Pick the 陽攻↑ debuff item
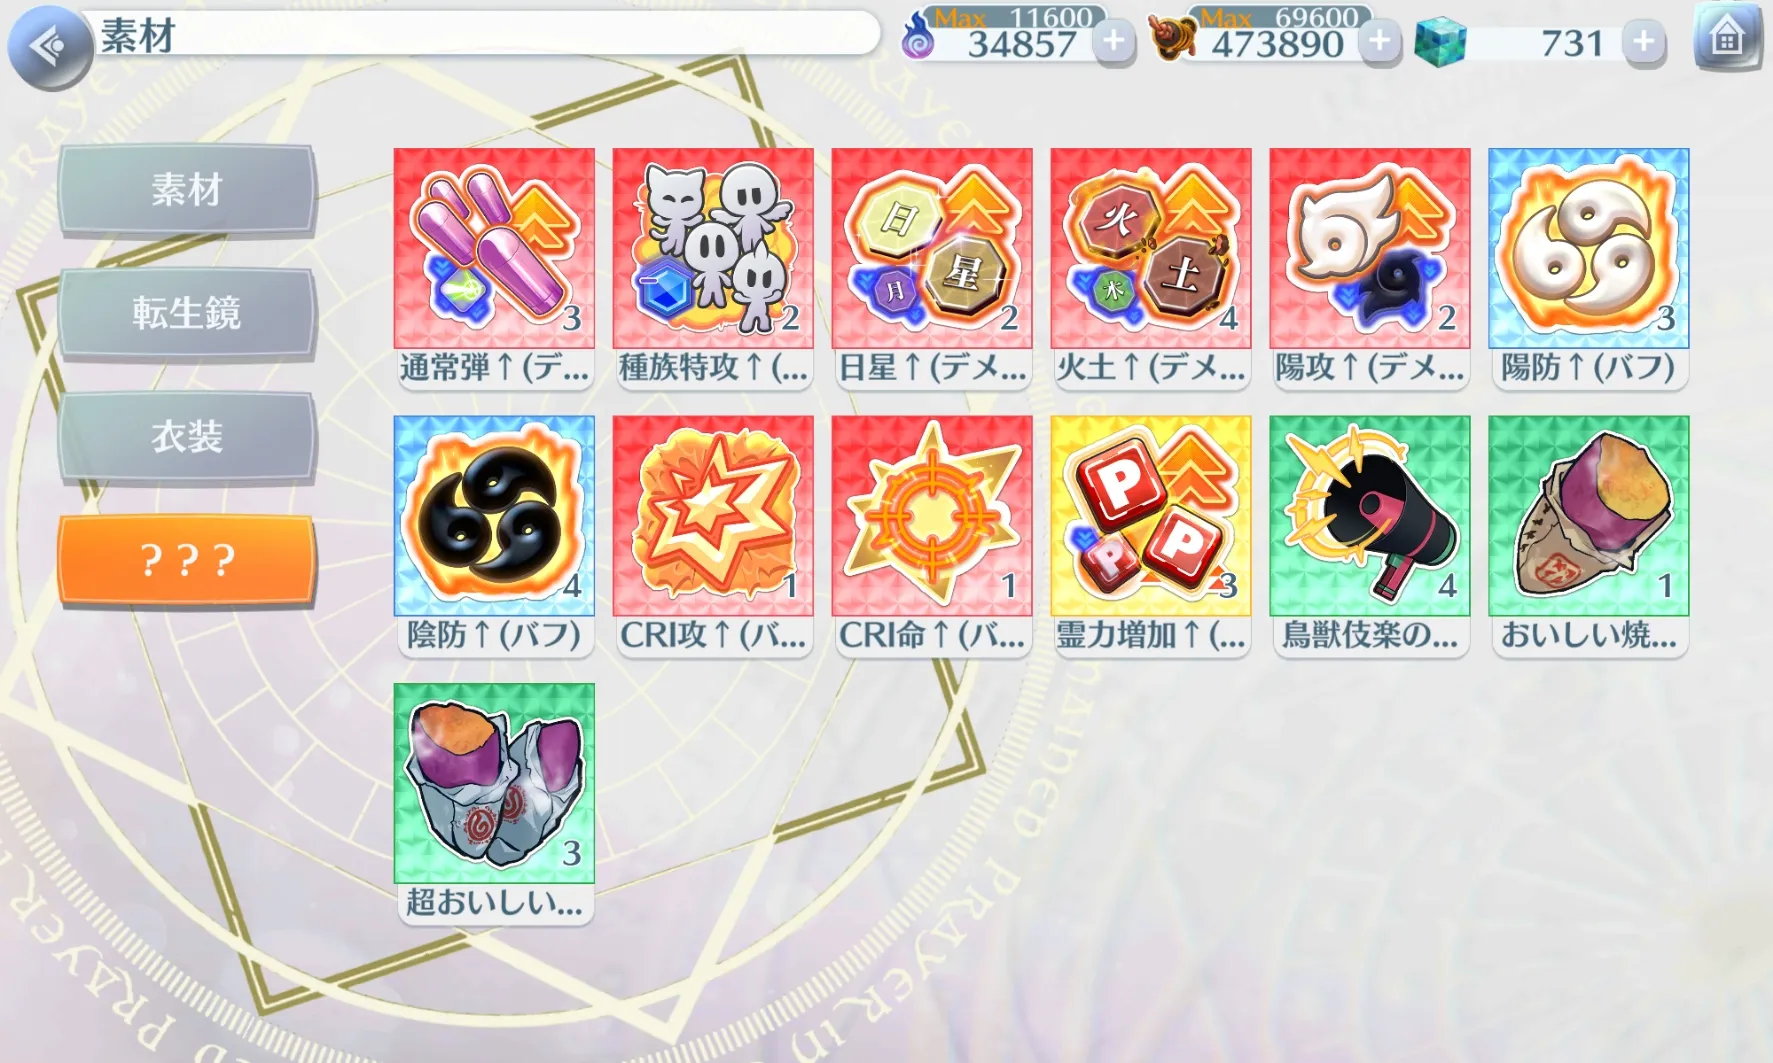Viewport: 1773px width, 1063px height. tap(1370, 268)
